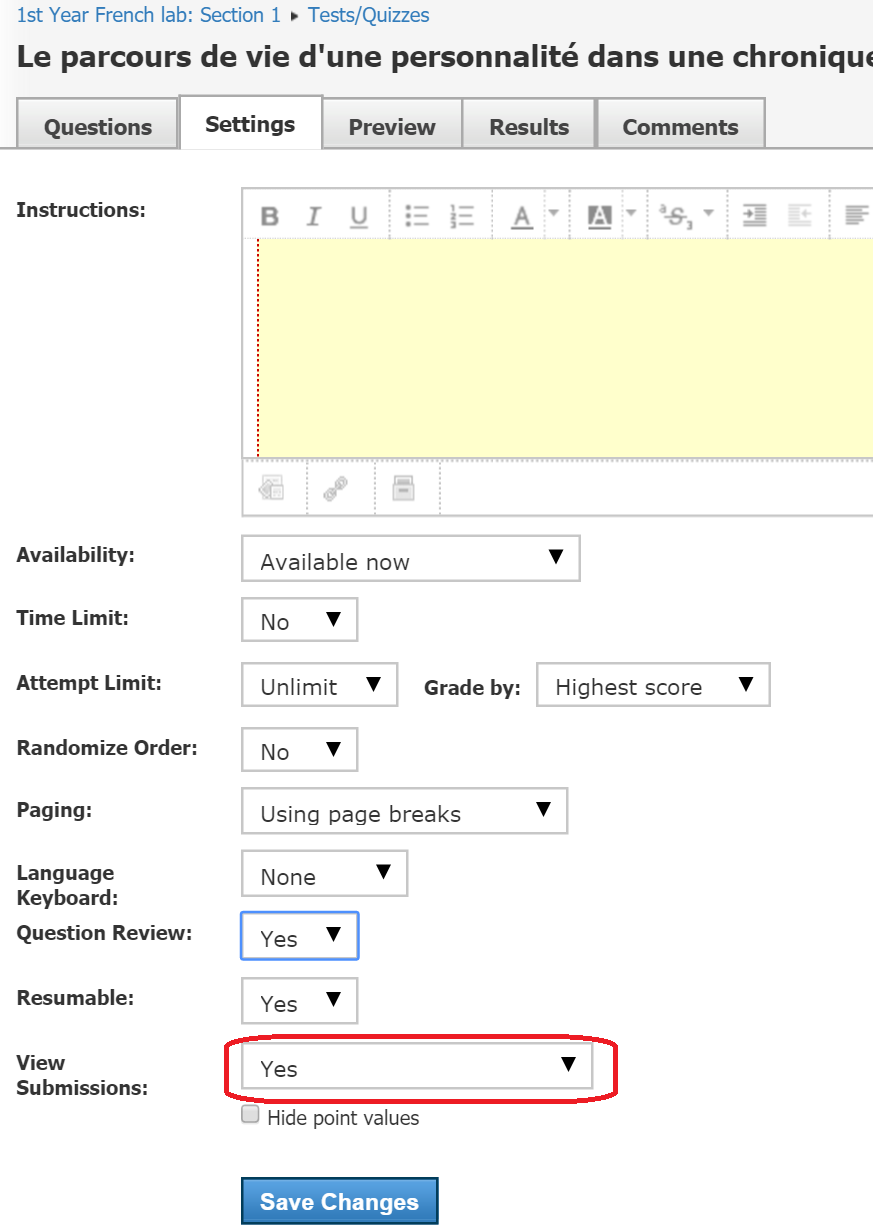Apply italic formatting in the editor

click(314, 216)
